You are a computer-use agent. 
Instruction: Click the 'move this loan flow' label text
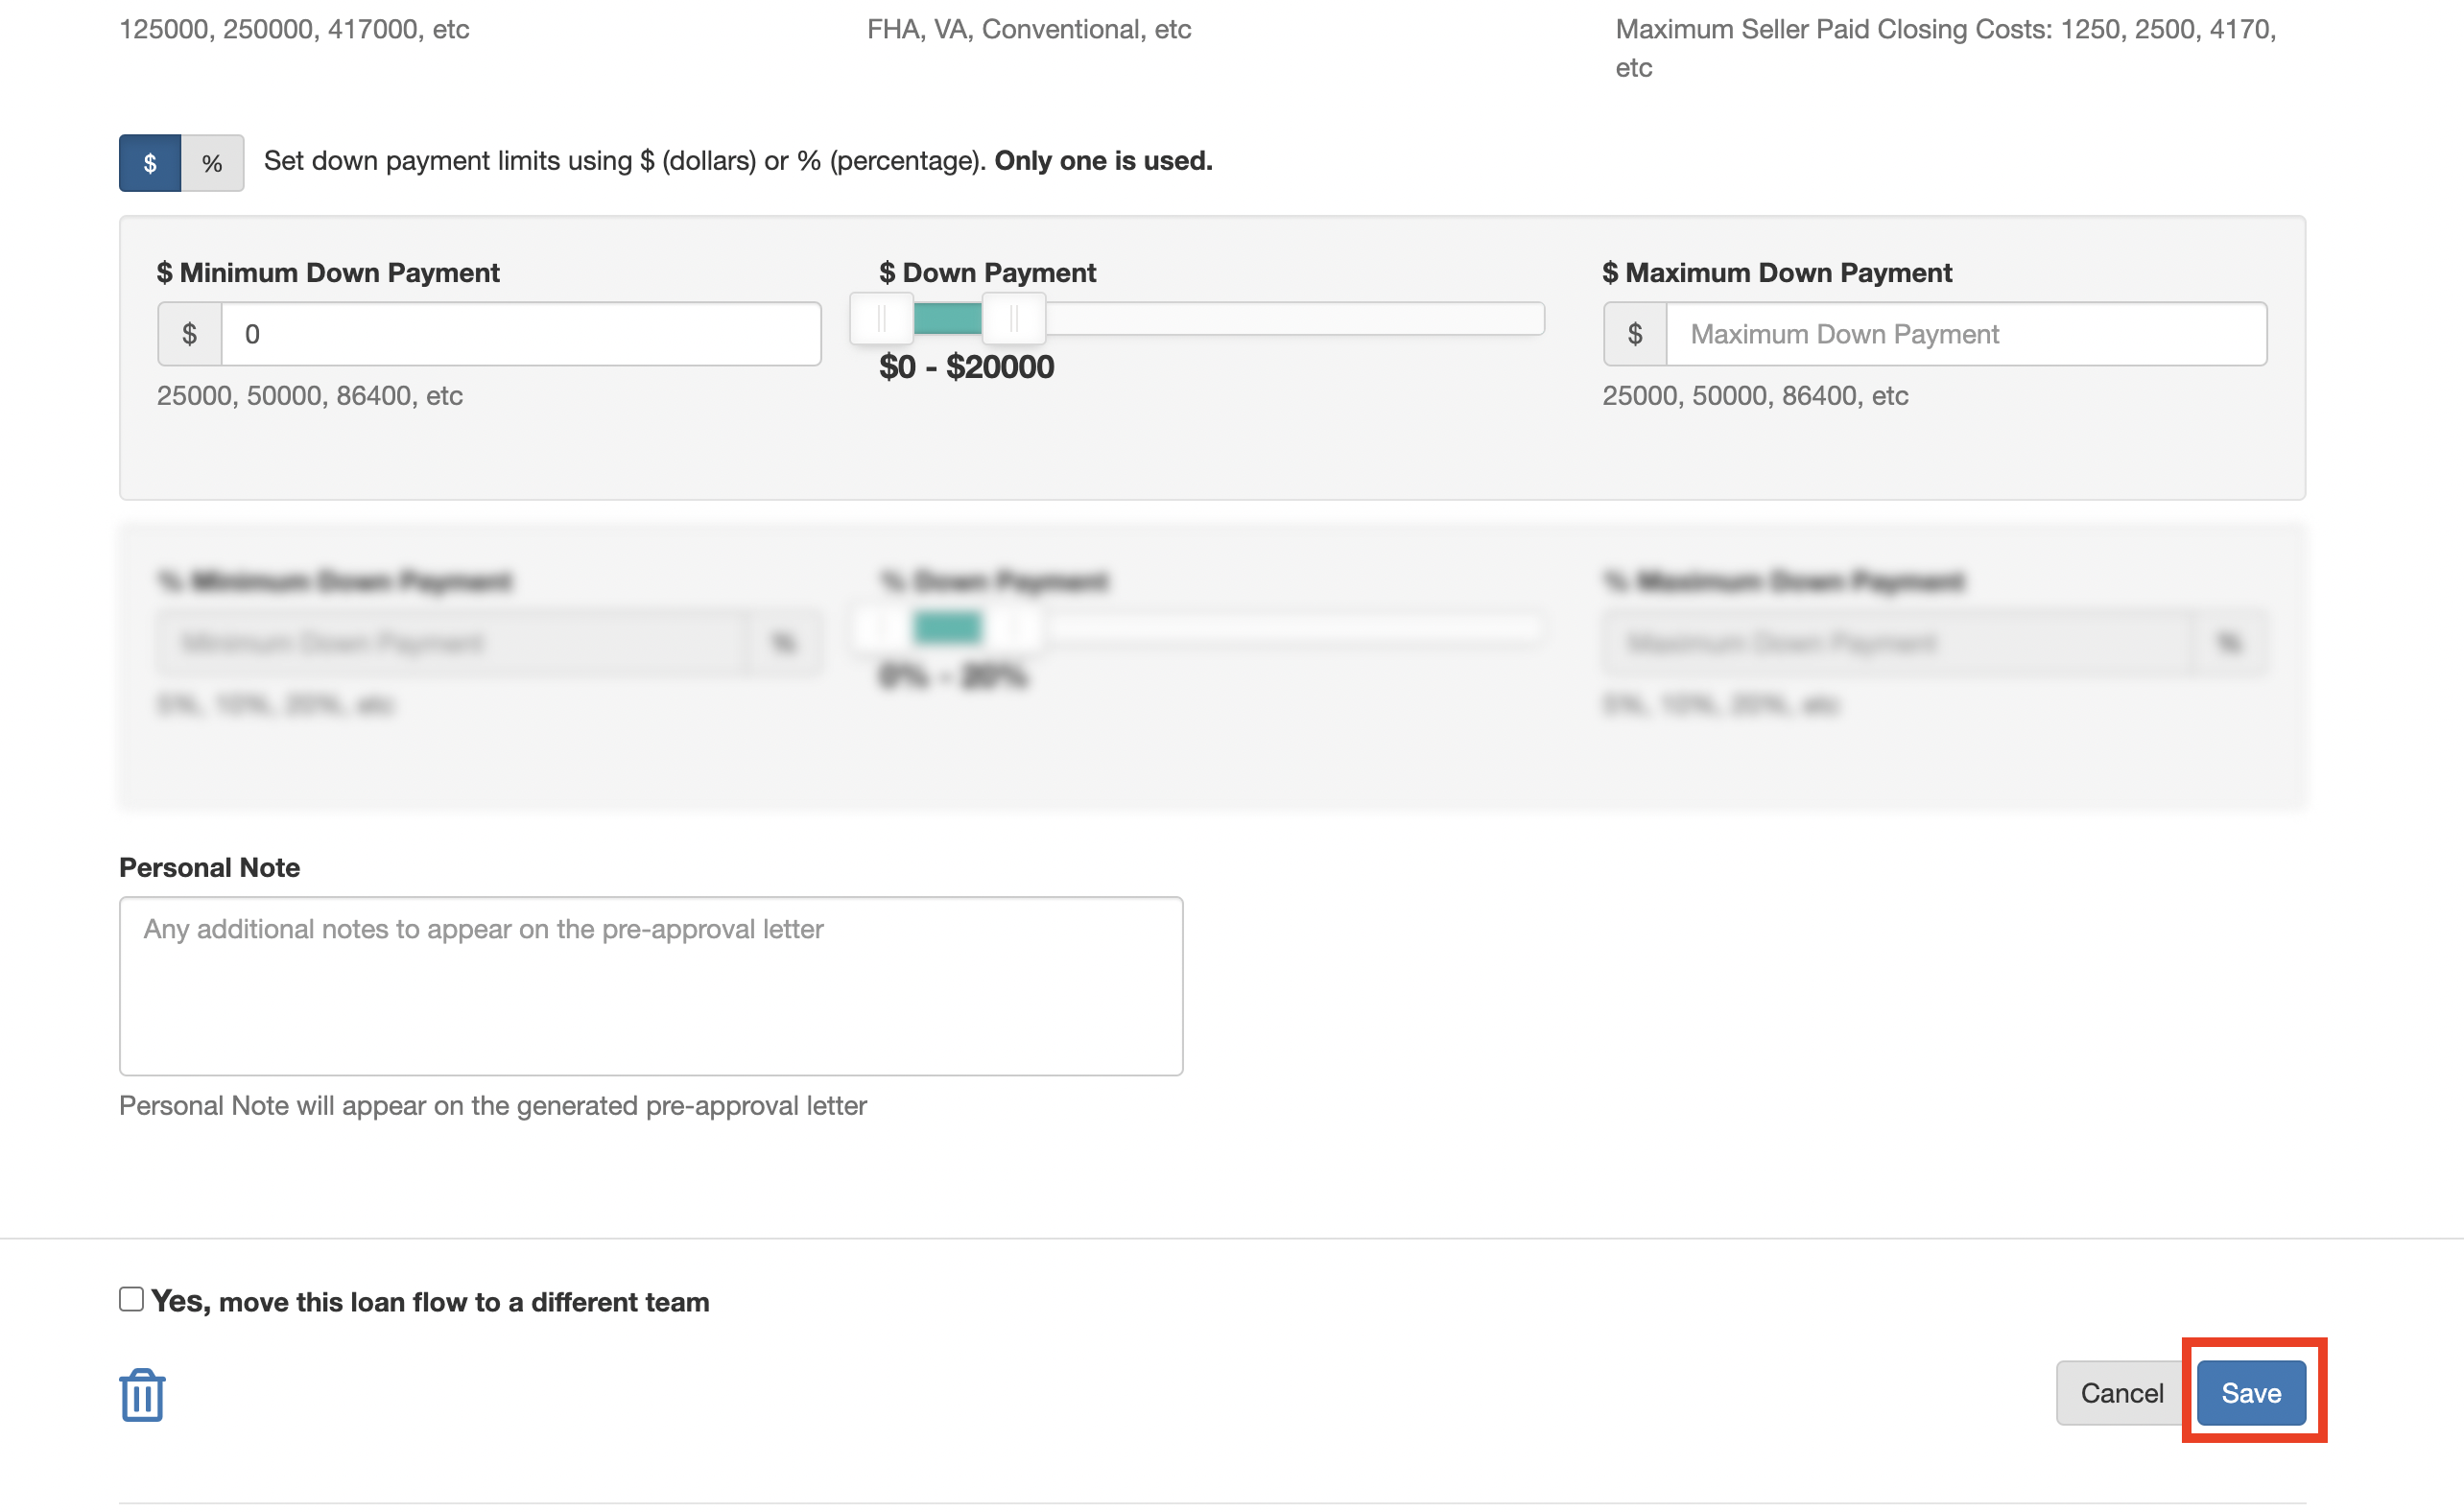(x=430, y=1302)
